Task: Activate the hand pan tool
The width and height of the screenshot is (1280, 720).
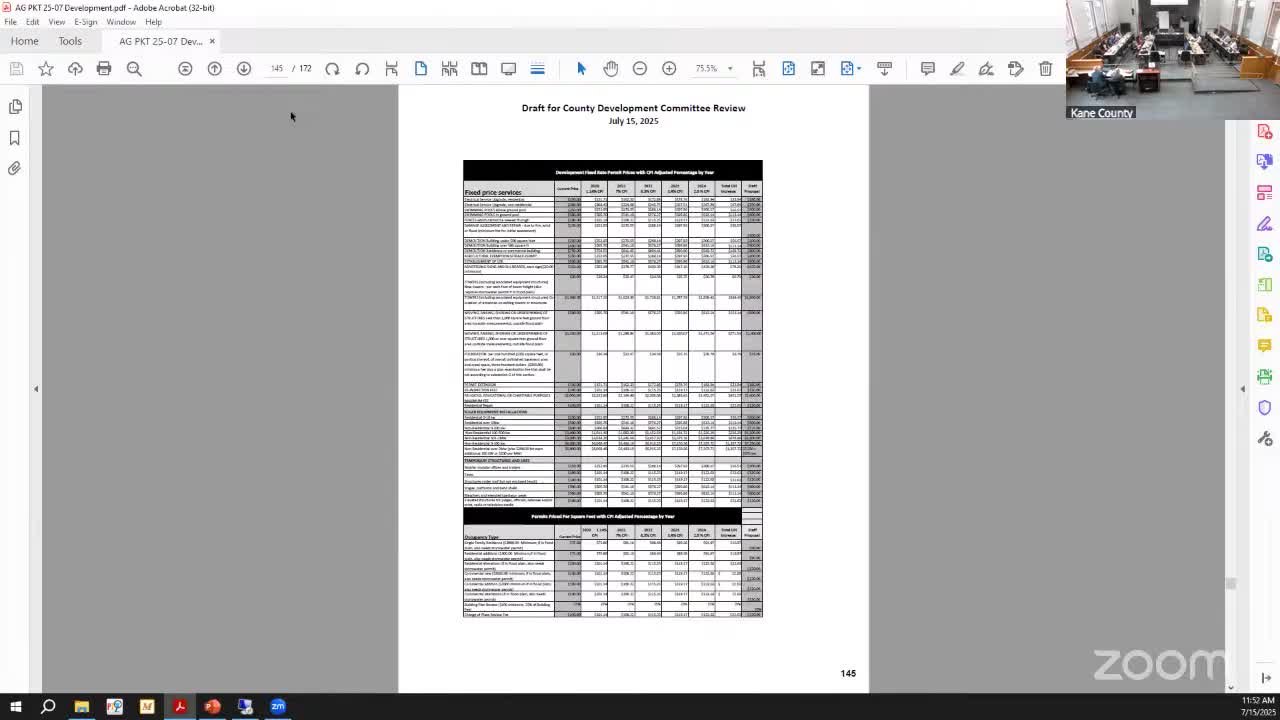Action: pos(611,68)
